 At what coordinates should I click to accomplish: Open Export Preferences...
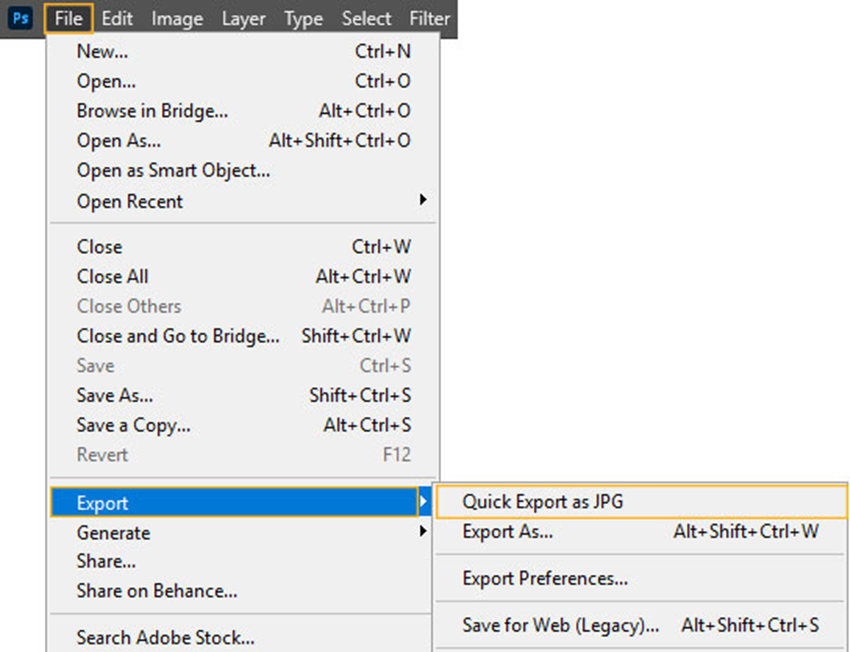[x=545, y=578]
